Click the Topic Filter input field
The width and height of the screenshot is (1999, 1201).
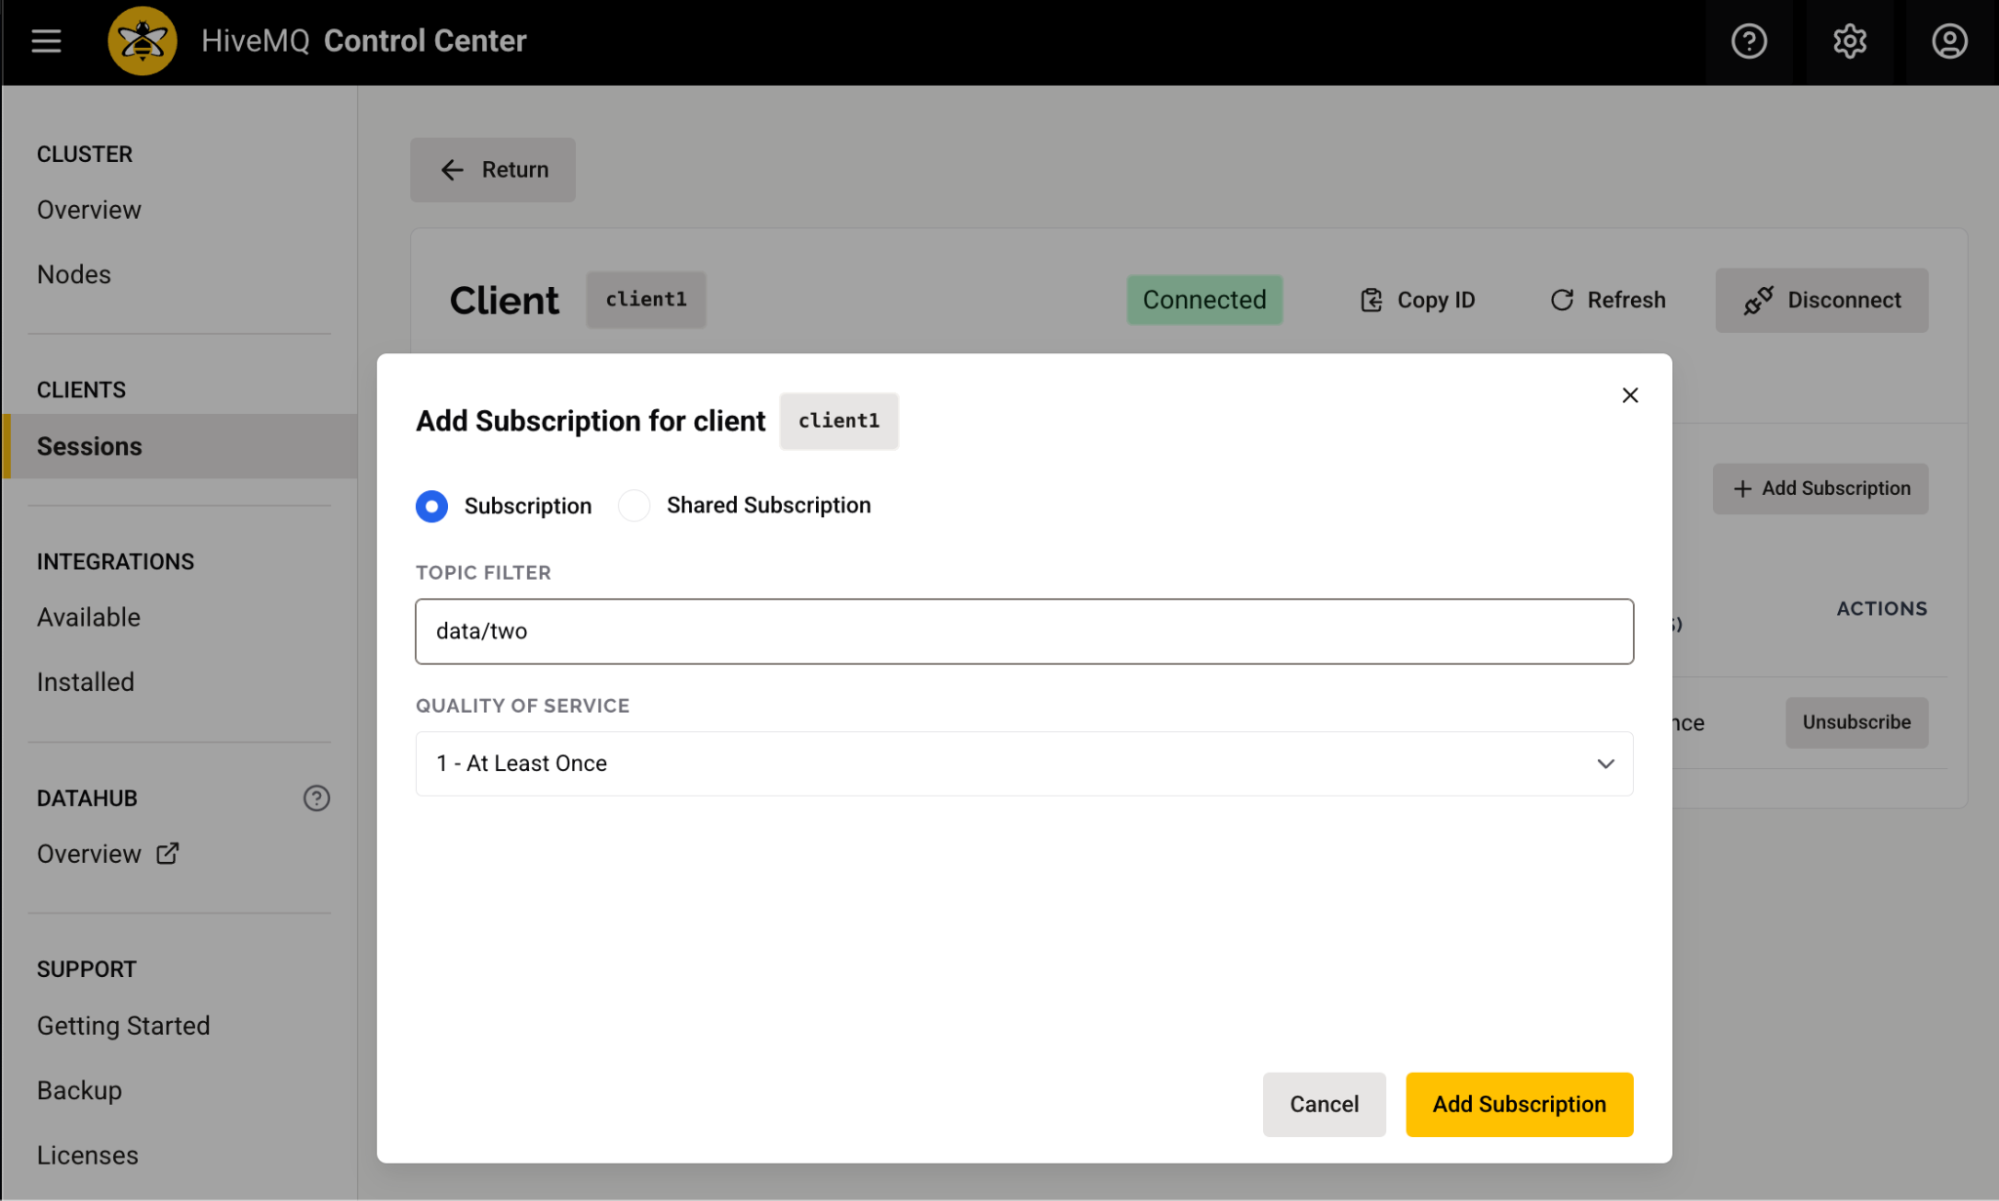1024,631
